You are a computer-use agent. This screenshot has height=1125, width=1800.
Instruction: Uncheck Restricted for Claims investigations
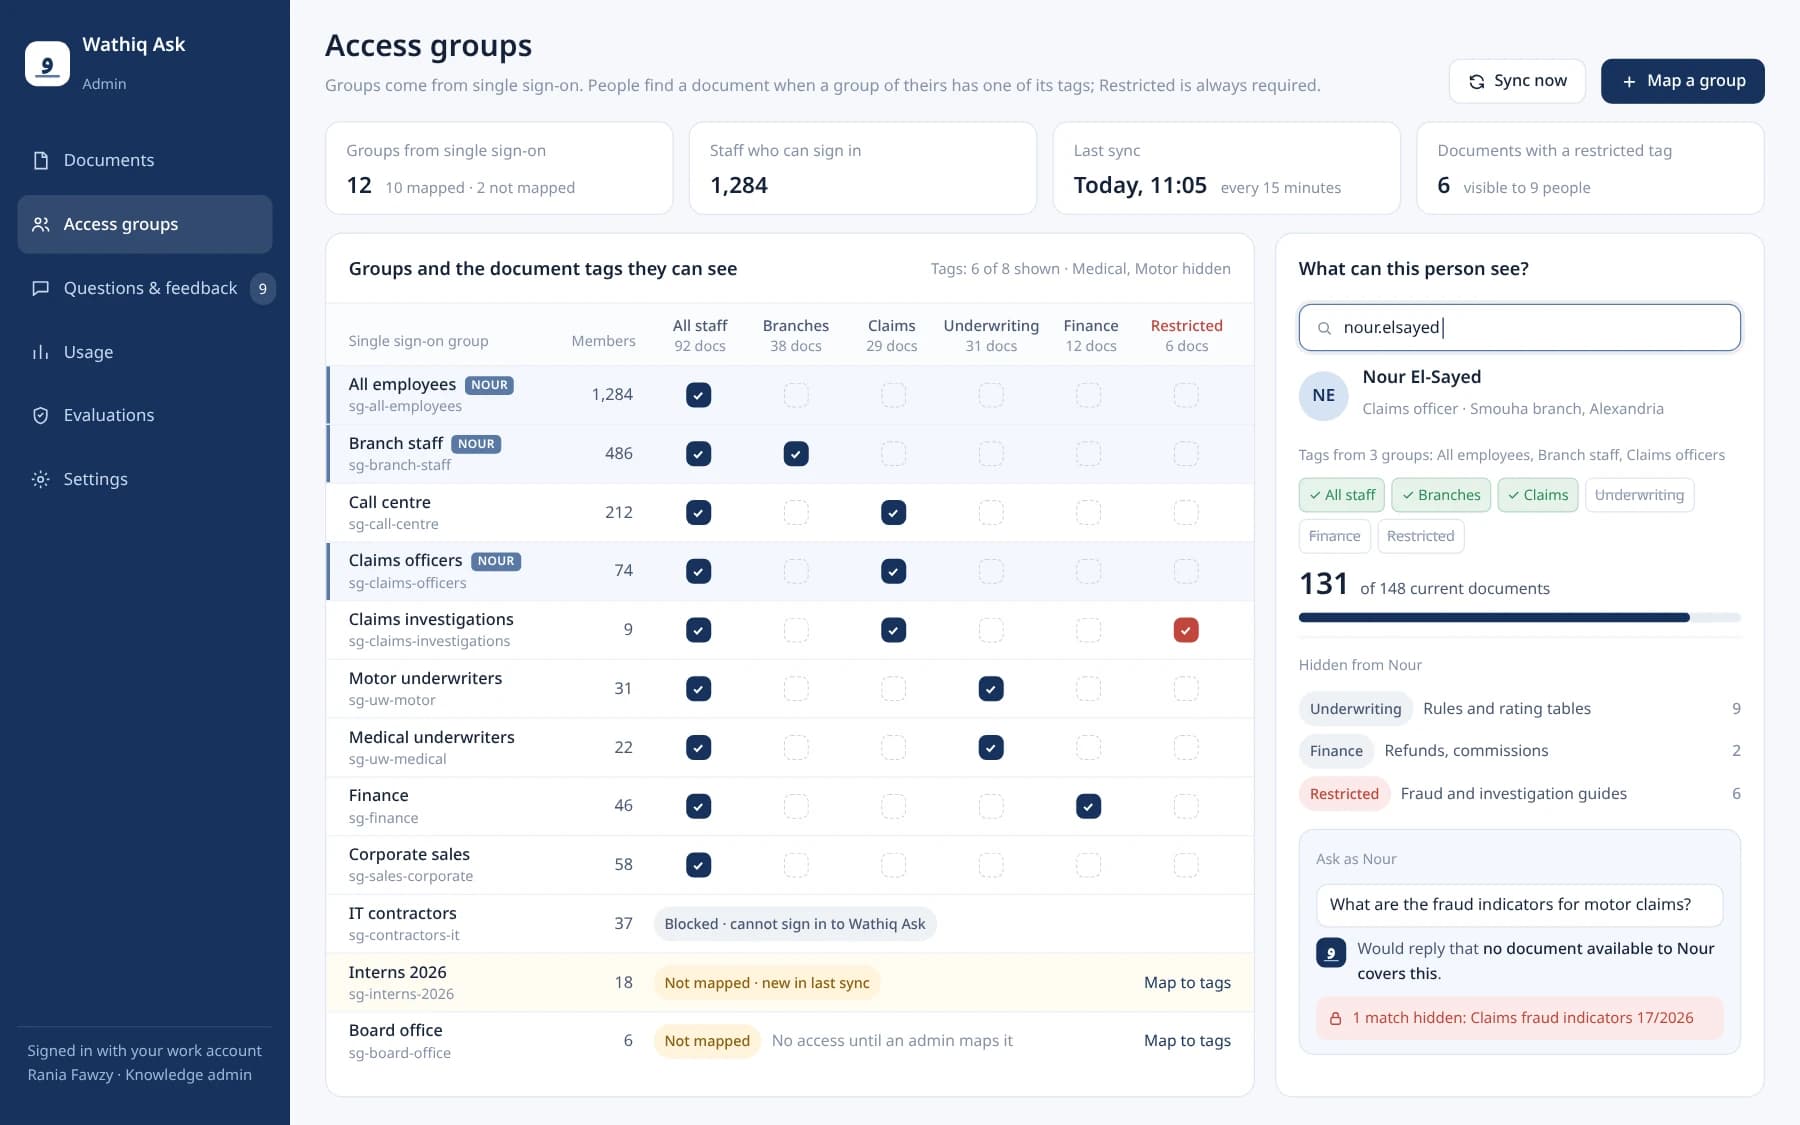[x=1186, y=630]
